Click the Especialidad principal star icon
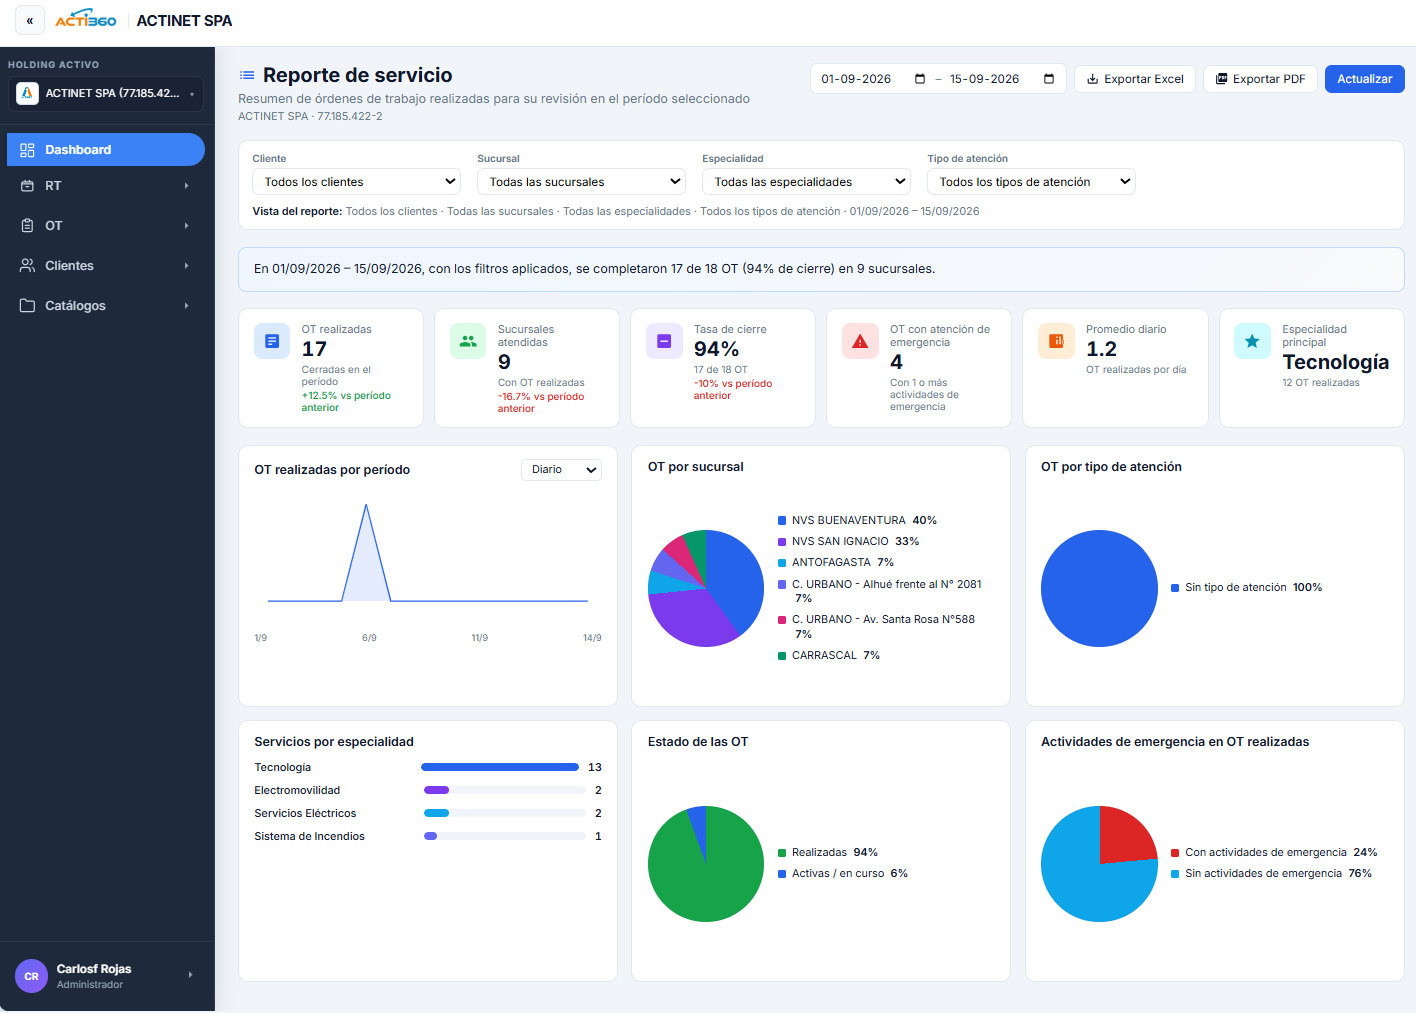1416x1013 pixels. (1252, 341)
